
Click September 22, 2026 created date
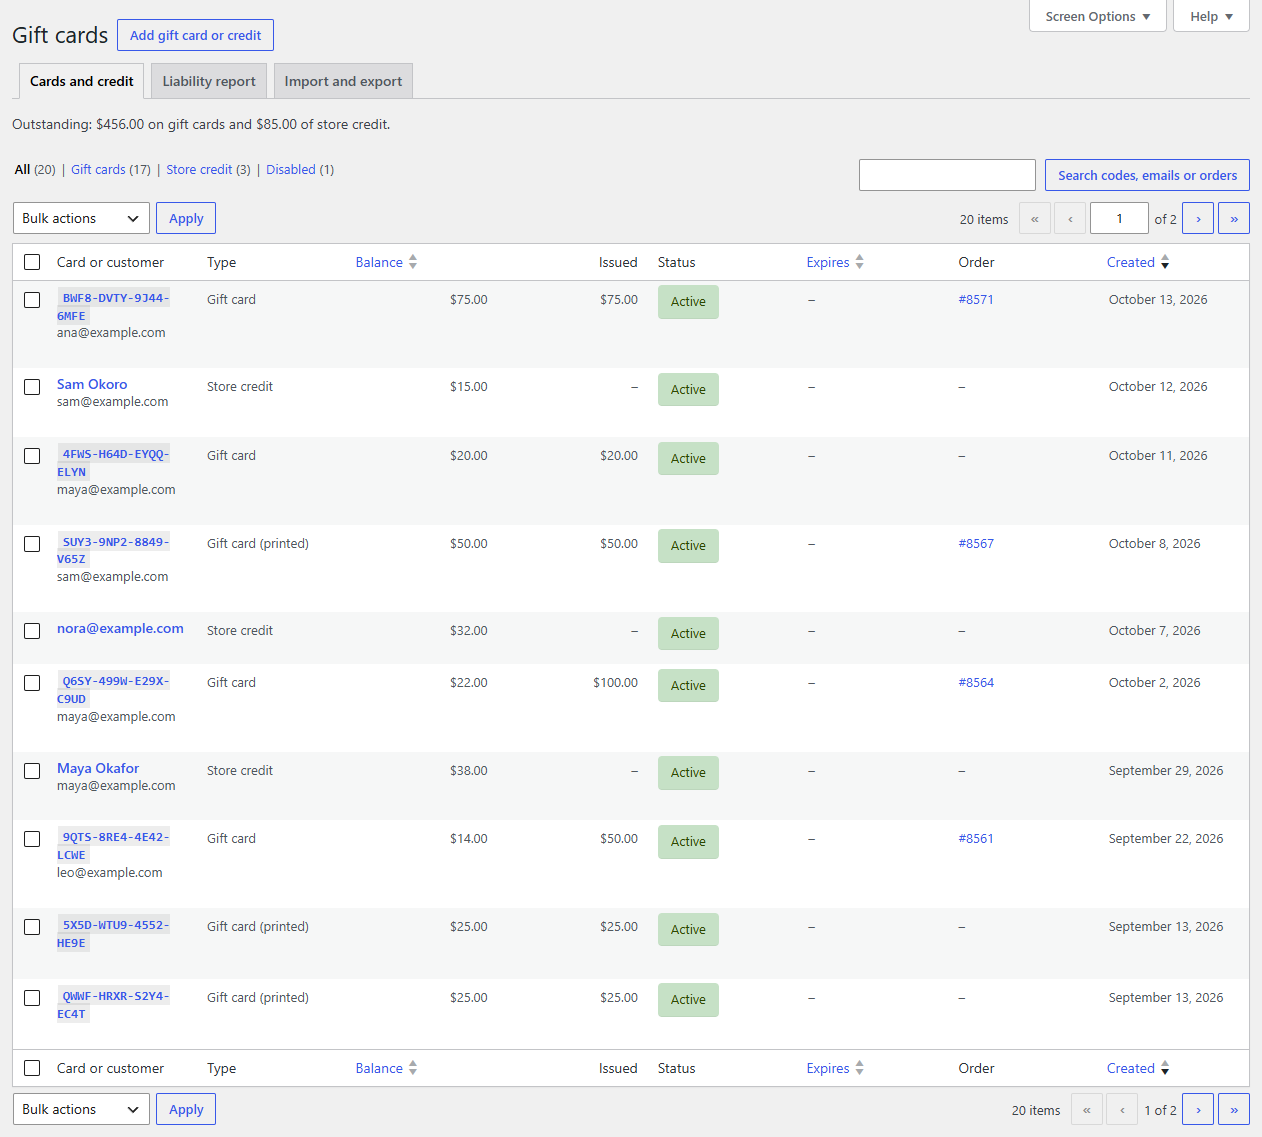point(1166,838)
